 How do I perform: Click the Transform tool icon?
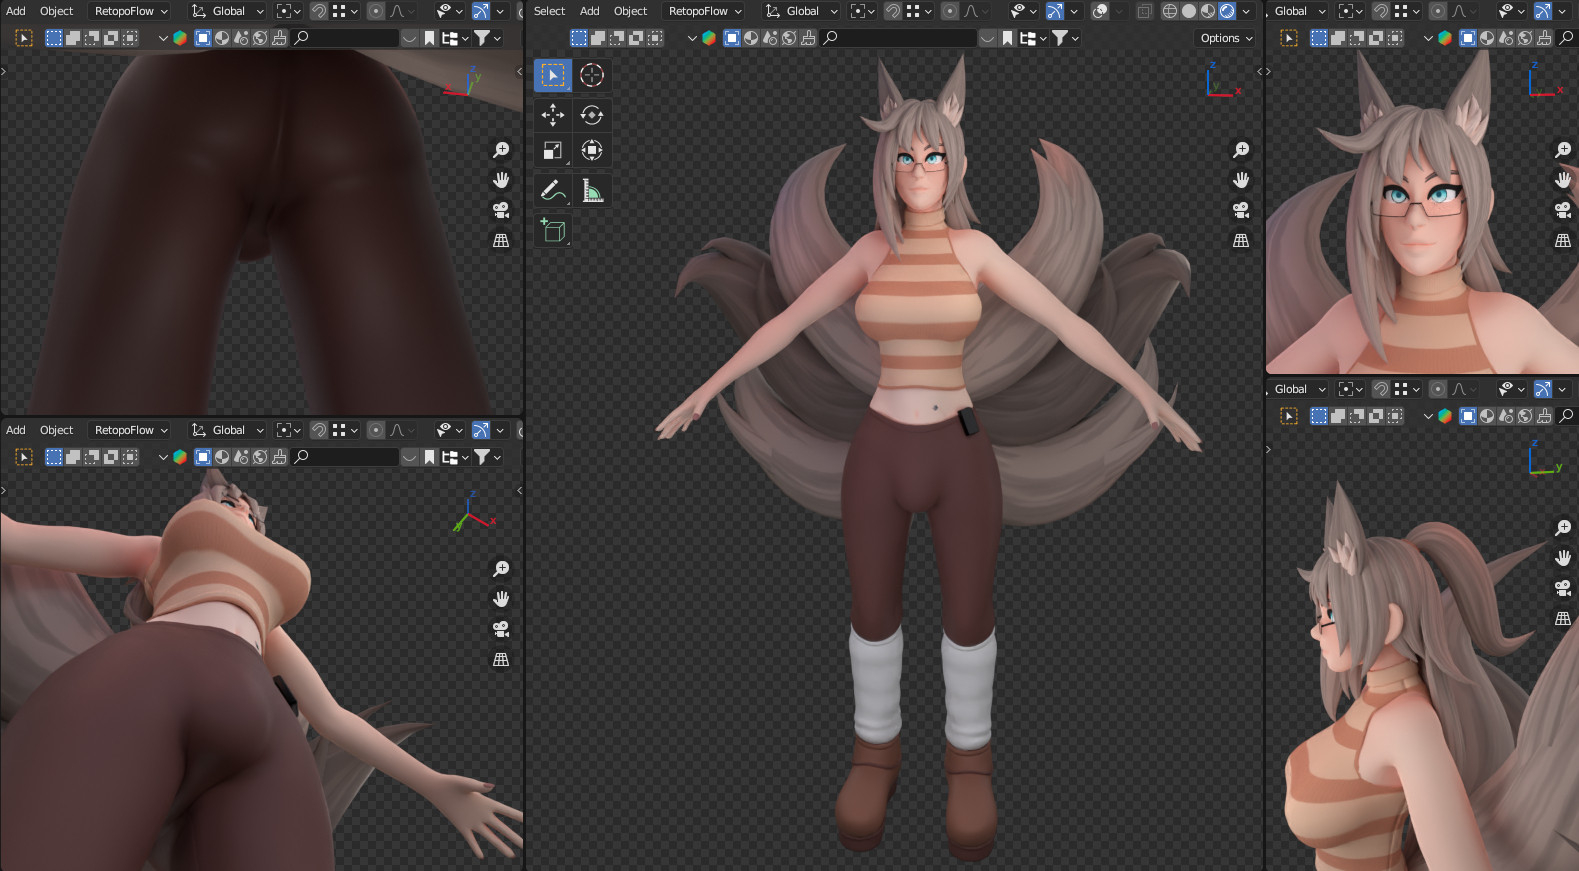coord(592,151)
